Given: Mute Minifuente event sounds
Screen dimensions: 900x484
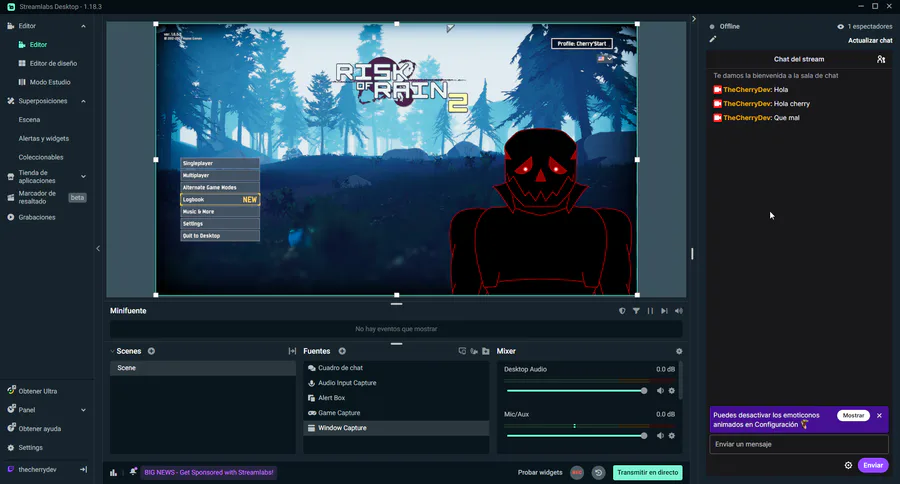Looking at the screenshot, I should coord(678,311).
